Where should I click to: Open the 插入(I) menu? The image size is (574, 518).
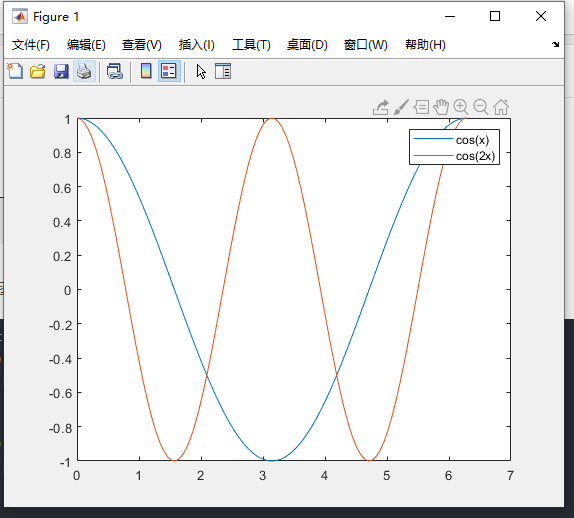197,45
